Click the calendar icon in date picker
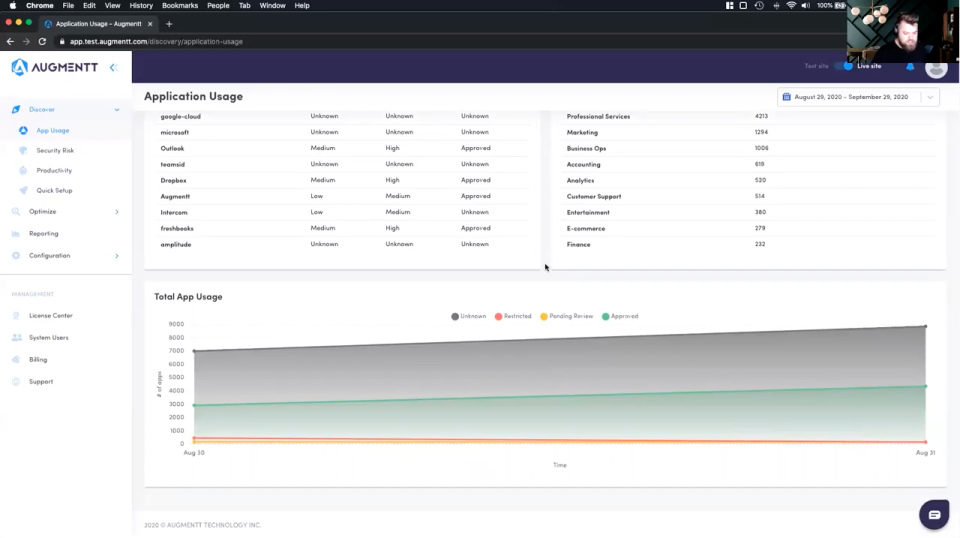The height and width of the screenshot is (538, 960). coord(787,97)
